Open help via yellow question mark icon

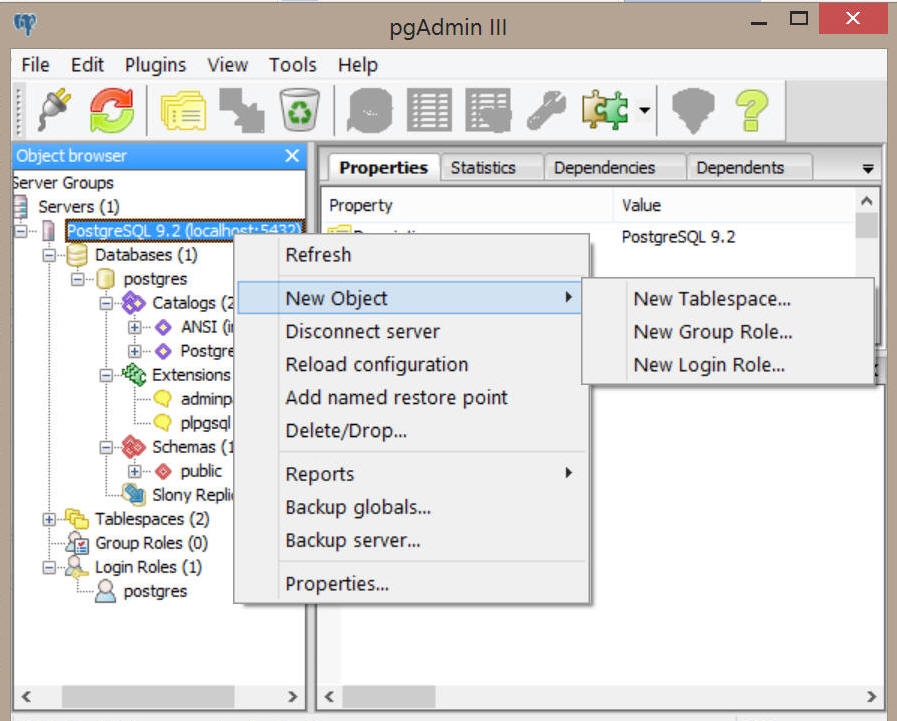coord(752,110)
